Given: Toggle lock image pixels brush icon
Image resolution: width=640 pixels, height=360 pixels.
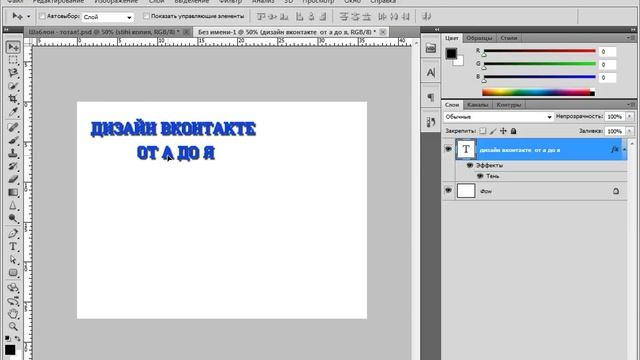Looking at the screenshot, I should (x=493, y=131).
